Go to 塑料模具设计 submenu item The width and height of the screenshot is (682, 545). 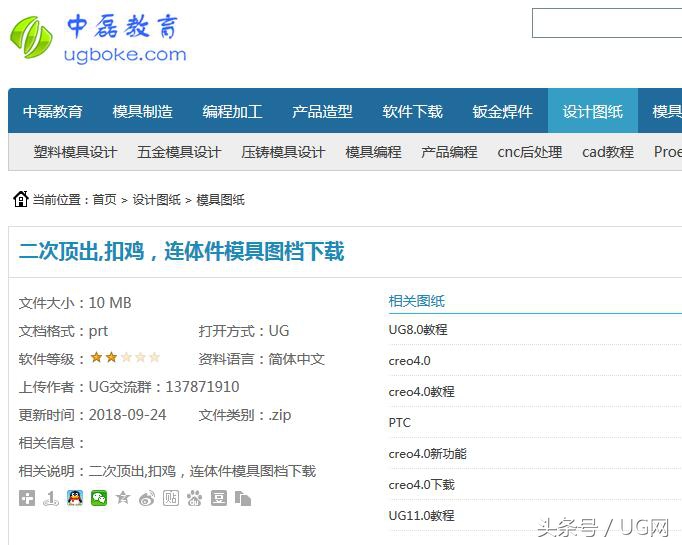[75, 152]
